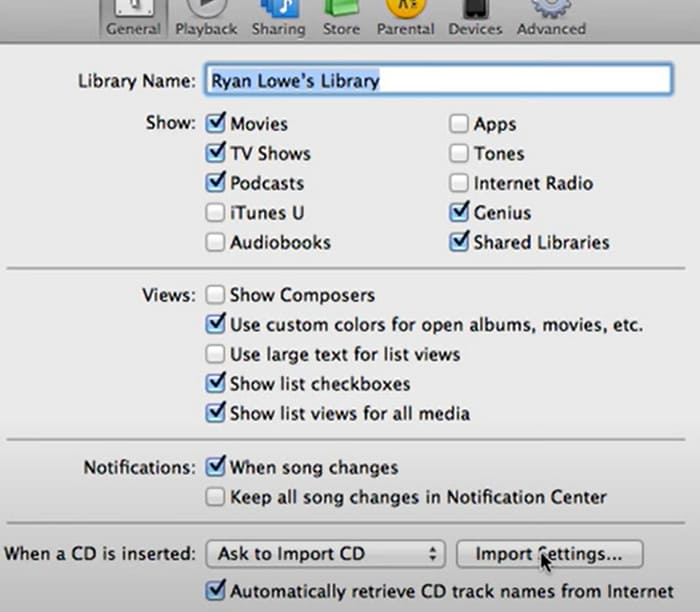Enable the Internet Radio checkbox
The width and height of the screenshot is (700, 612).
click(459, 183)
